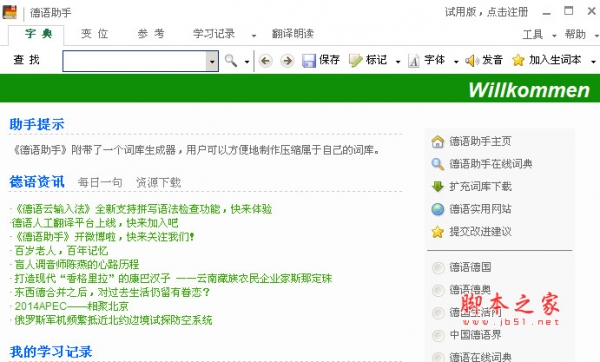The image size is (600, 362).
Task: Open 德语助手主页 link
Action: 480,142
